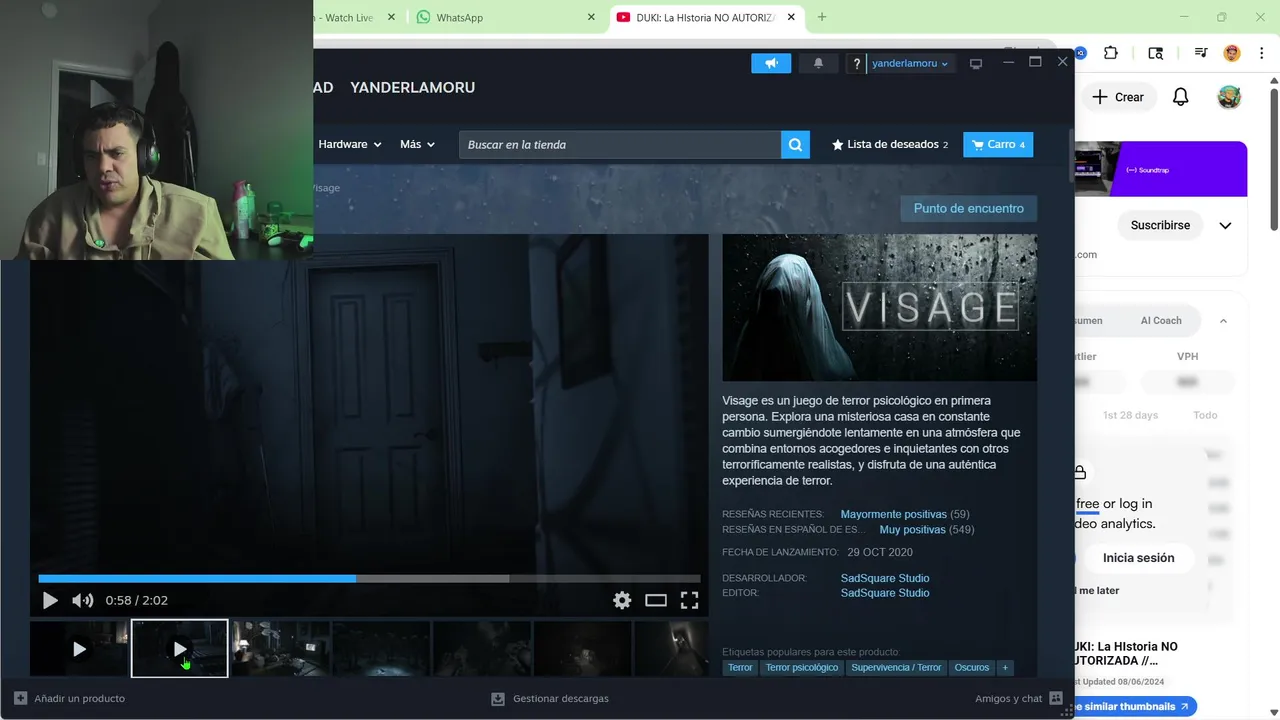Screen dimensions: 1280x720
Task: Open SadSquare Studio developer link
Action: click(x=885, y=578)
